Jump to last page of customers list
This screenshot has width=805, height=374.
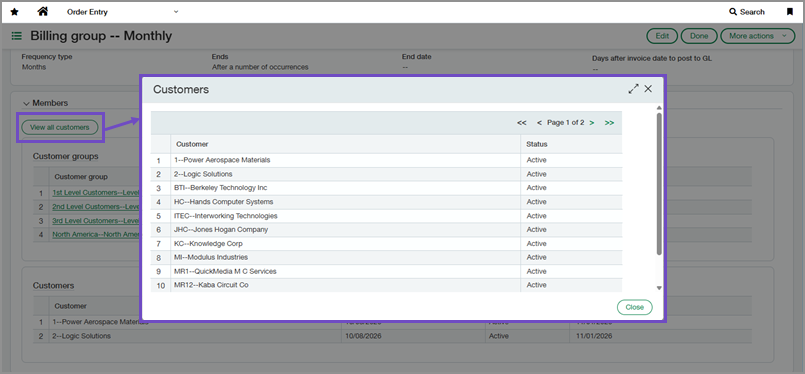click(609, 123)
